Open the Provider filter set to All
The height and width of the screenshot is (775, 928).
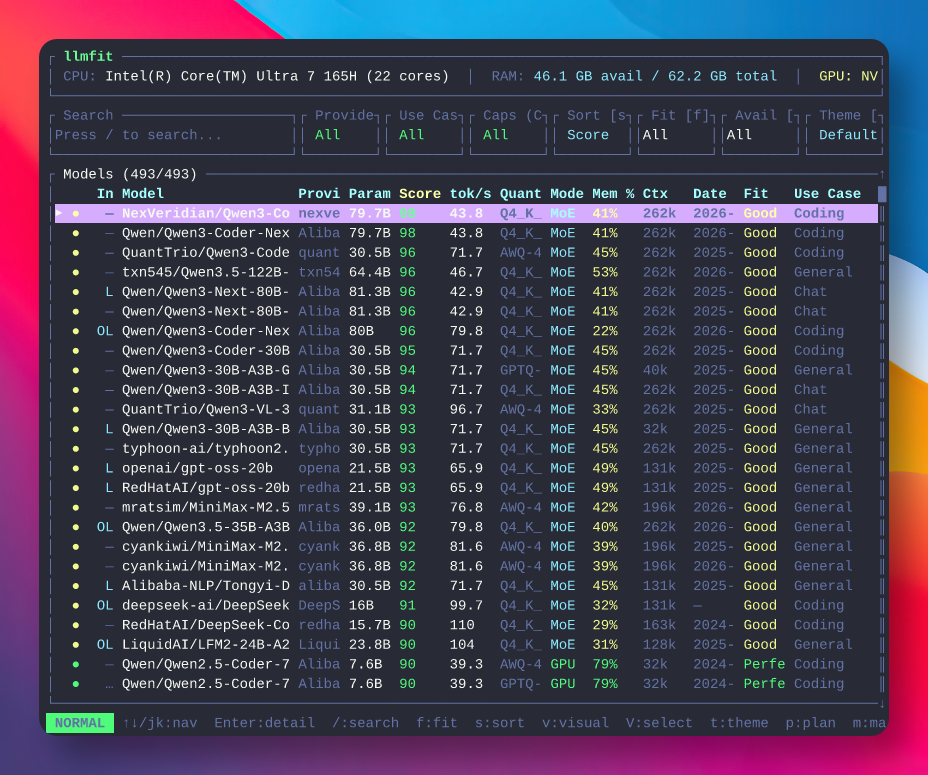click(340, 134)
